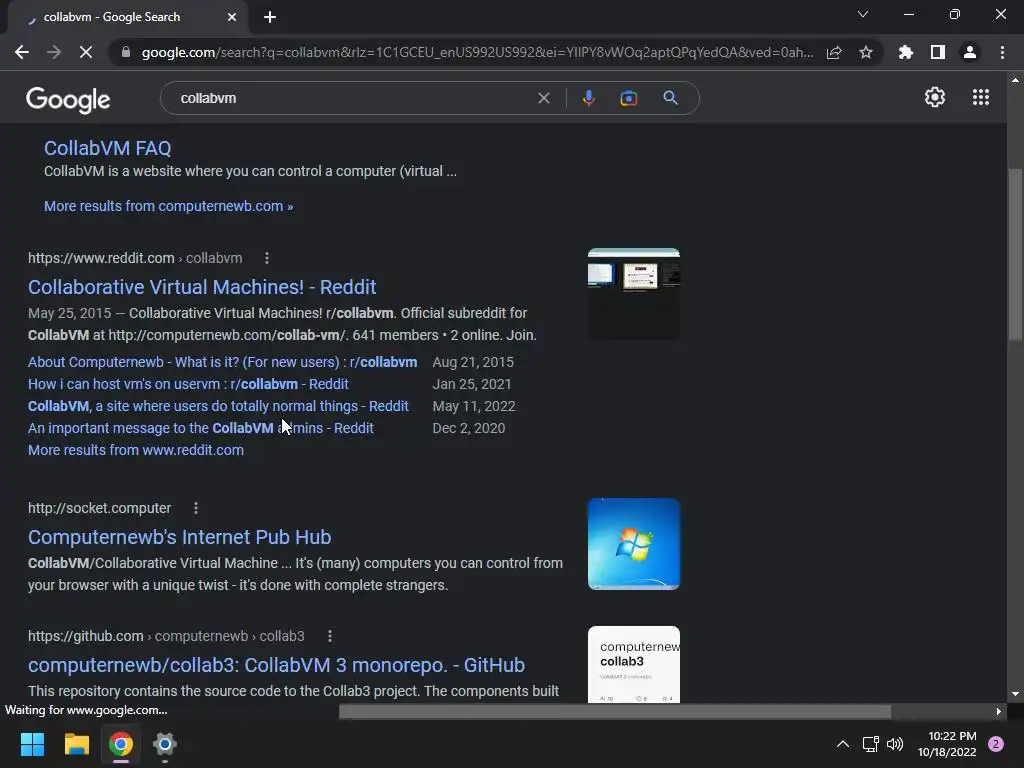Submit search with the magnifier icon
The width and height of the screenshot is (1024, 768).
(671, 98)
